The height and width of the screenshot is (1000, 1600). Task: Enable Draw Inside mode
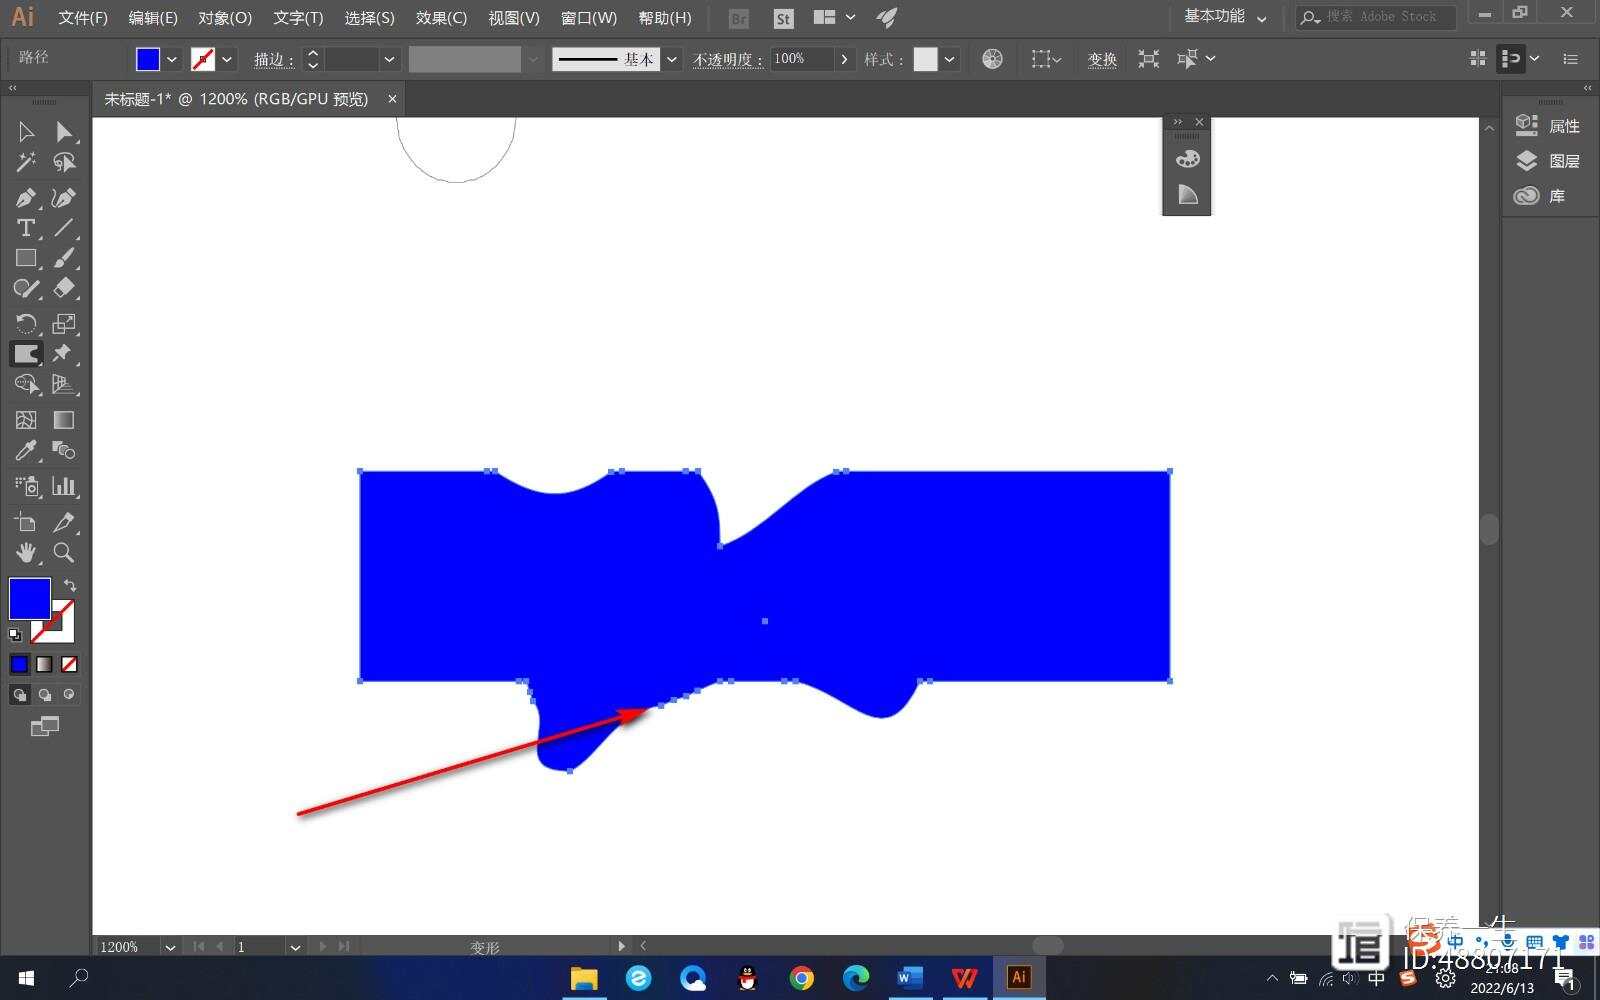[x=69, y=695]
